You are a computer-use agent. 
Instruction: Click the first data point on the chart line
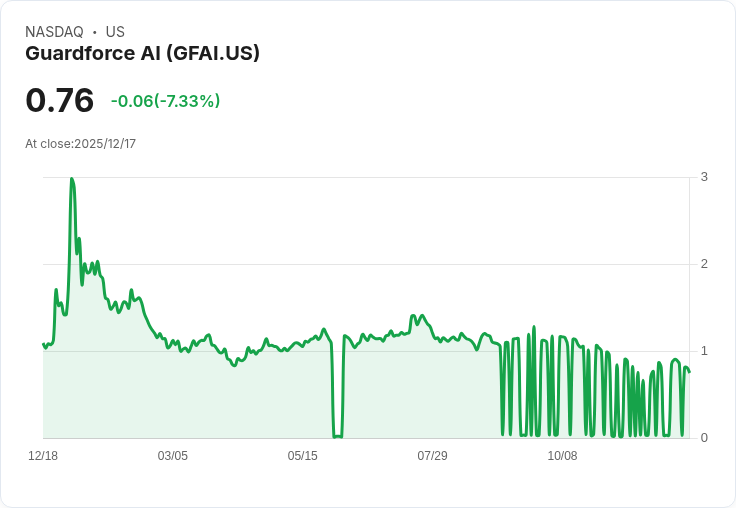point(43,344)
